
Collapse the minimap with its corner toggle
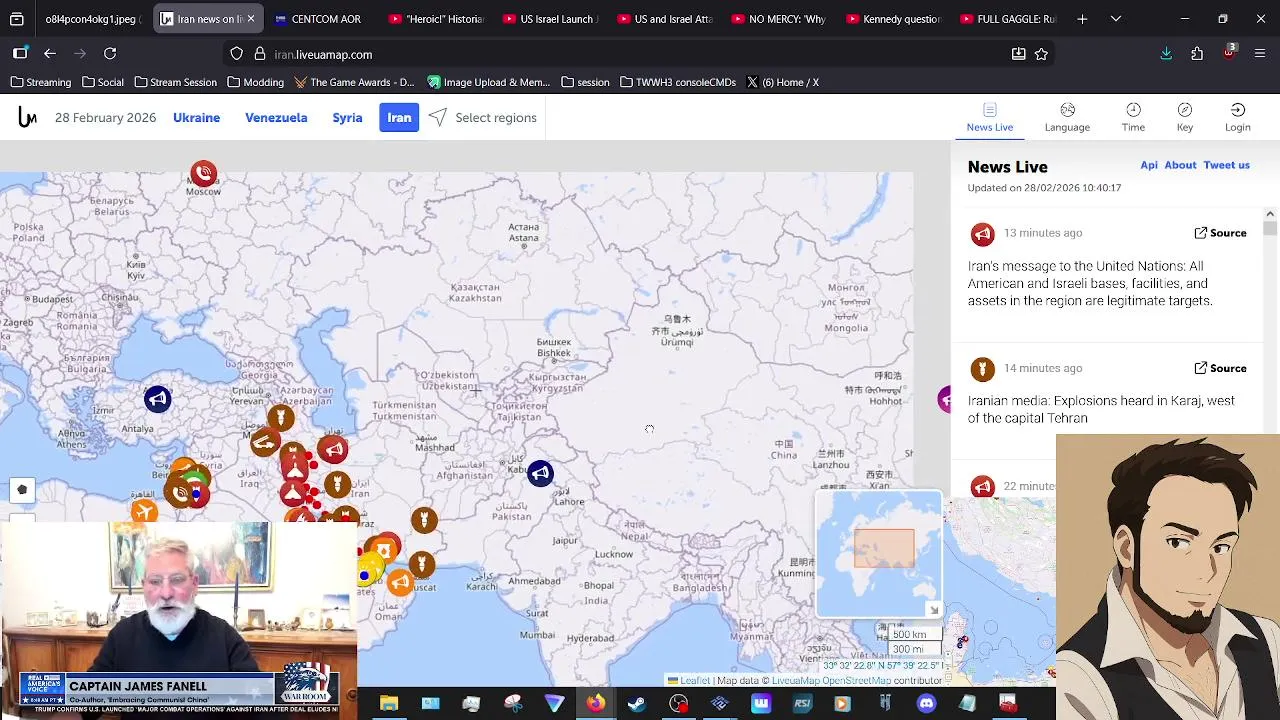pyautogui.click(x=933, y=610)
